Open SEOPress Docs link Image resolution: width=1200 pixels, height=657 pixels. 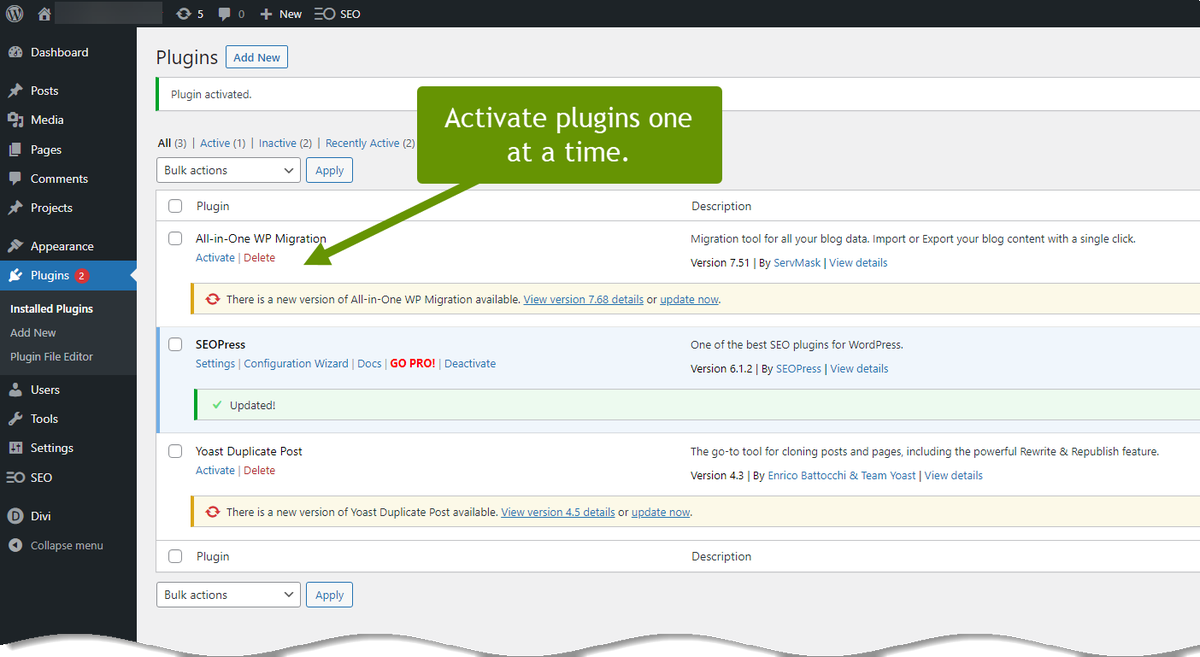[x=369, y=364]
